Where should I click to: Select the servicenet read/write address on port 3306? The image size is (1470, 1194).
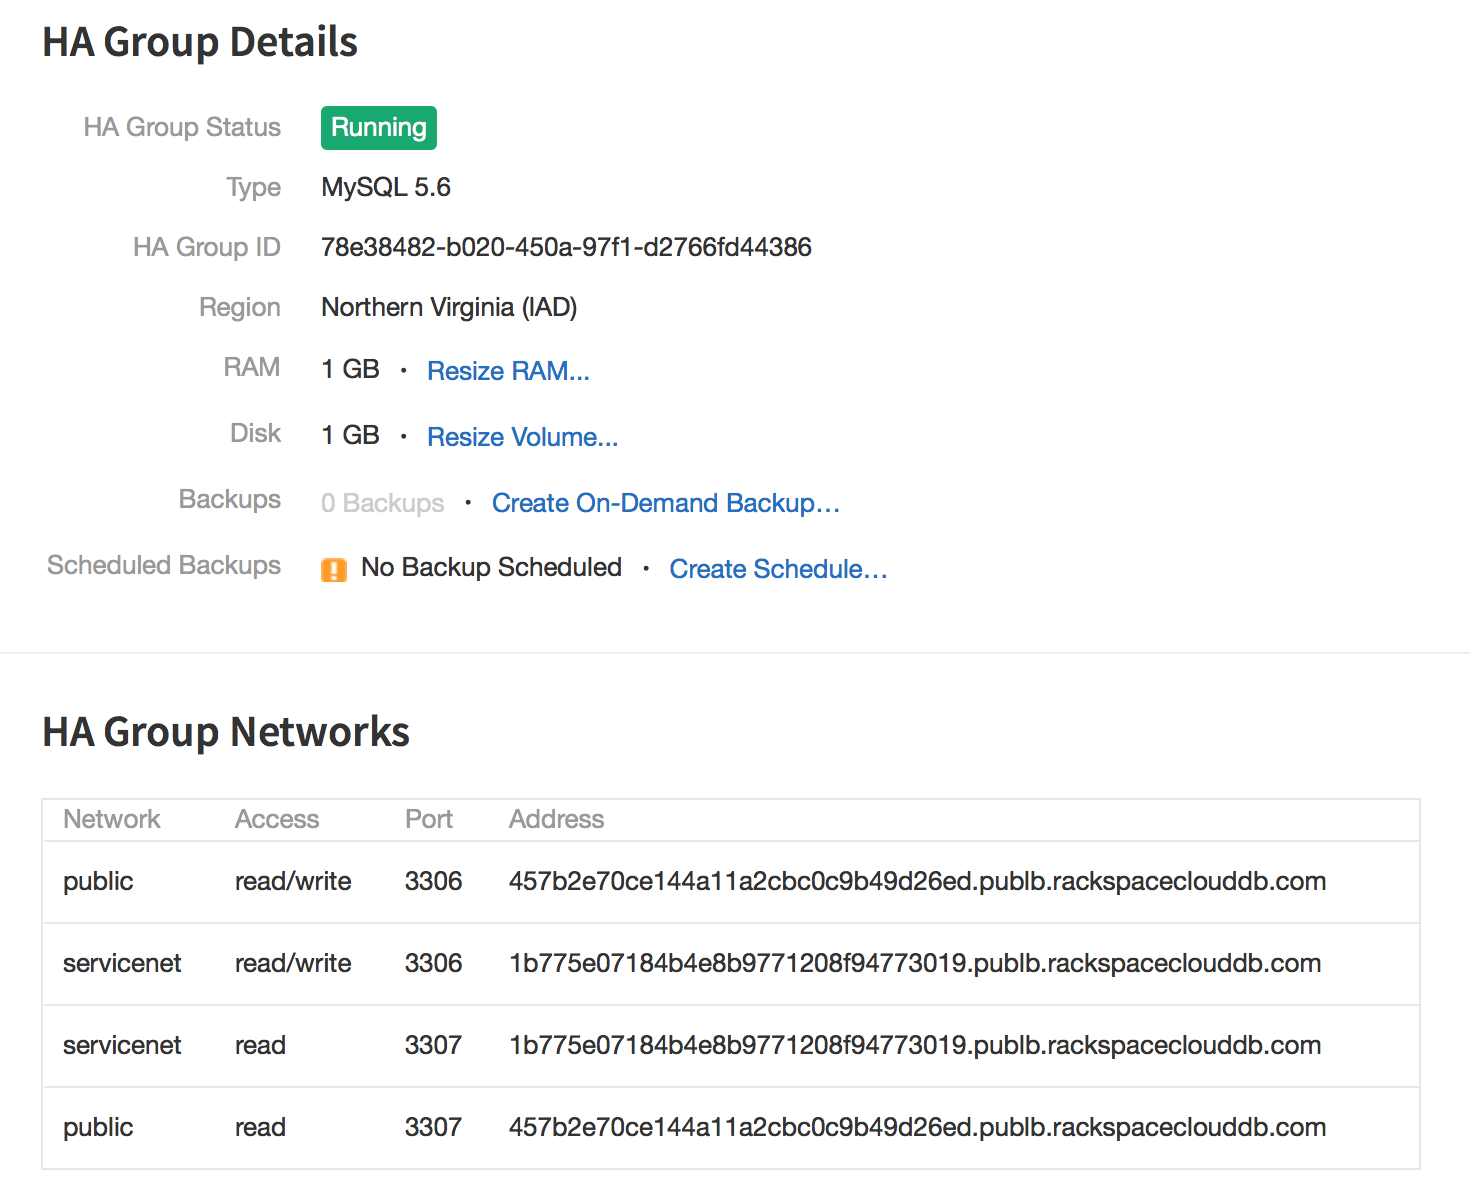tap(915, 963)
